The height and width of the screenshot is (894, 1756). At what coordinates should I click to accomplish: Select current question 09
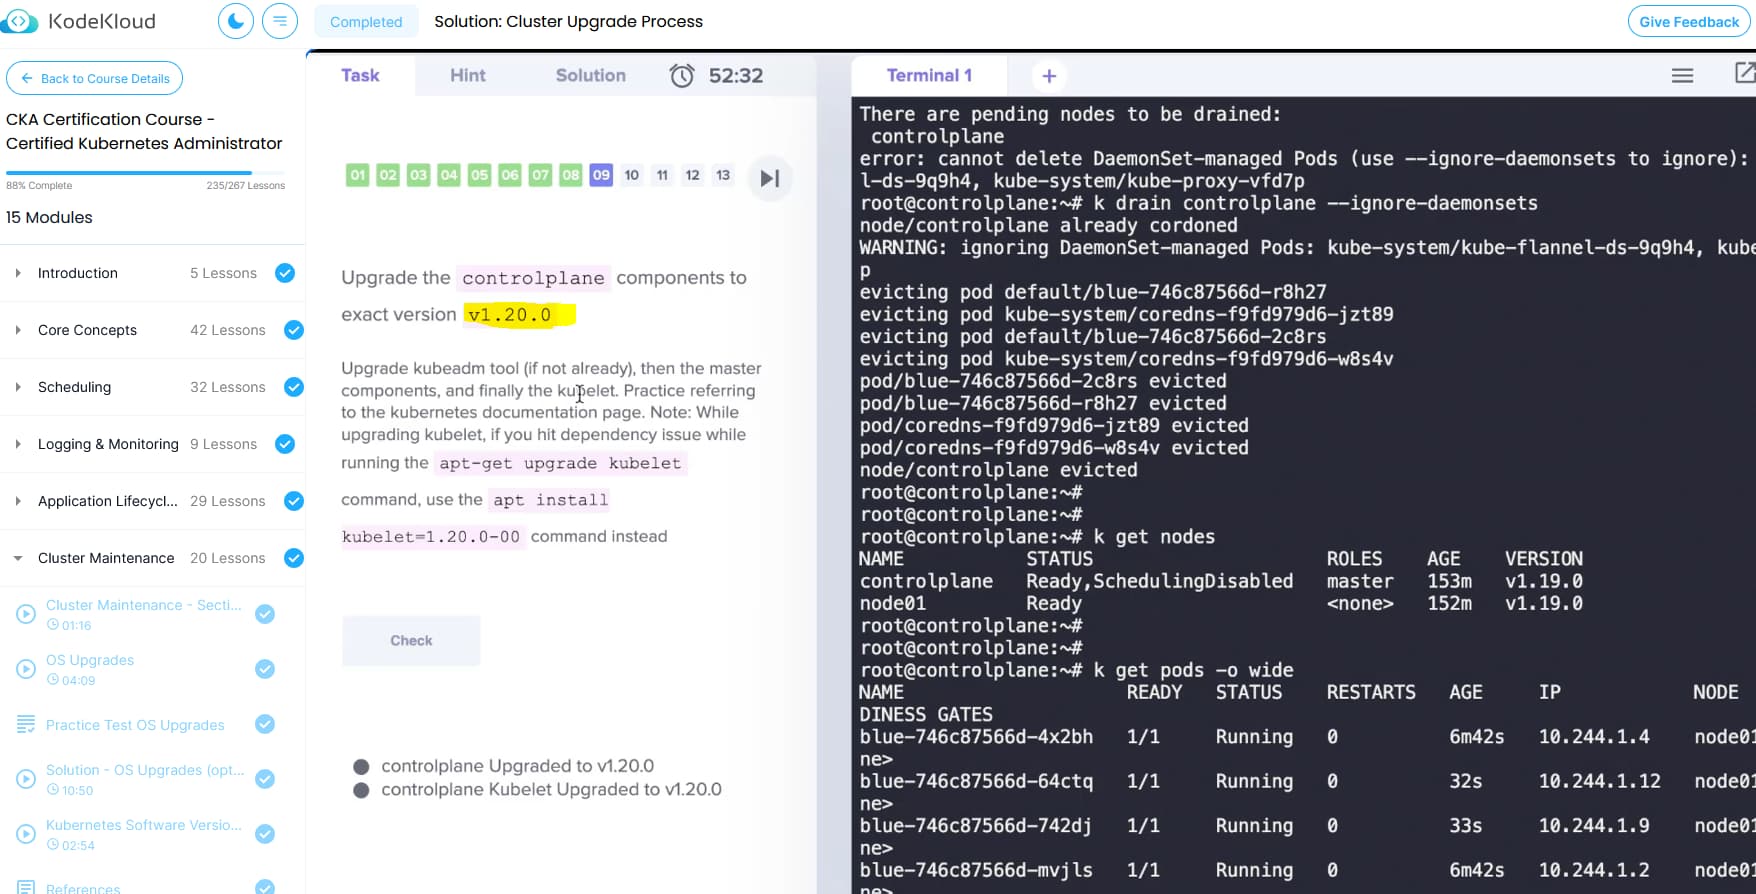click(601, 175)
